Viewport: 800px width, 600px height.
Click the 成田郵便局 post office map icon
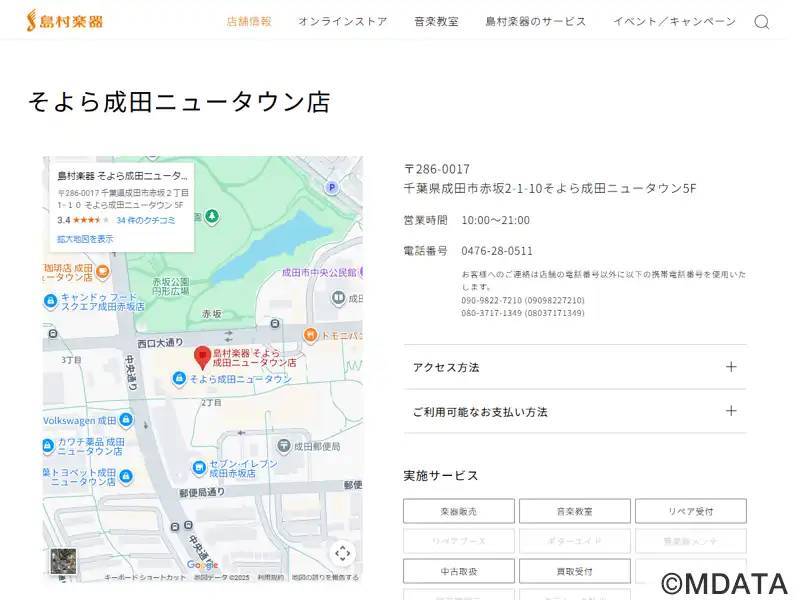click(x=285, y=445)
